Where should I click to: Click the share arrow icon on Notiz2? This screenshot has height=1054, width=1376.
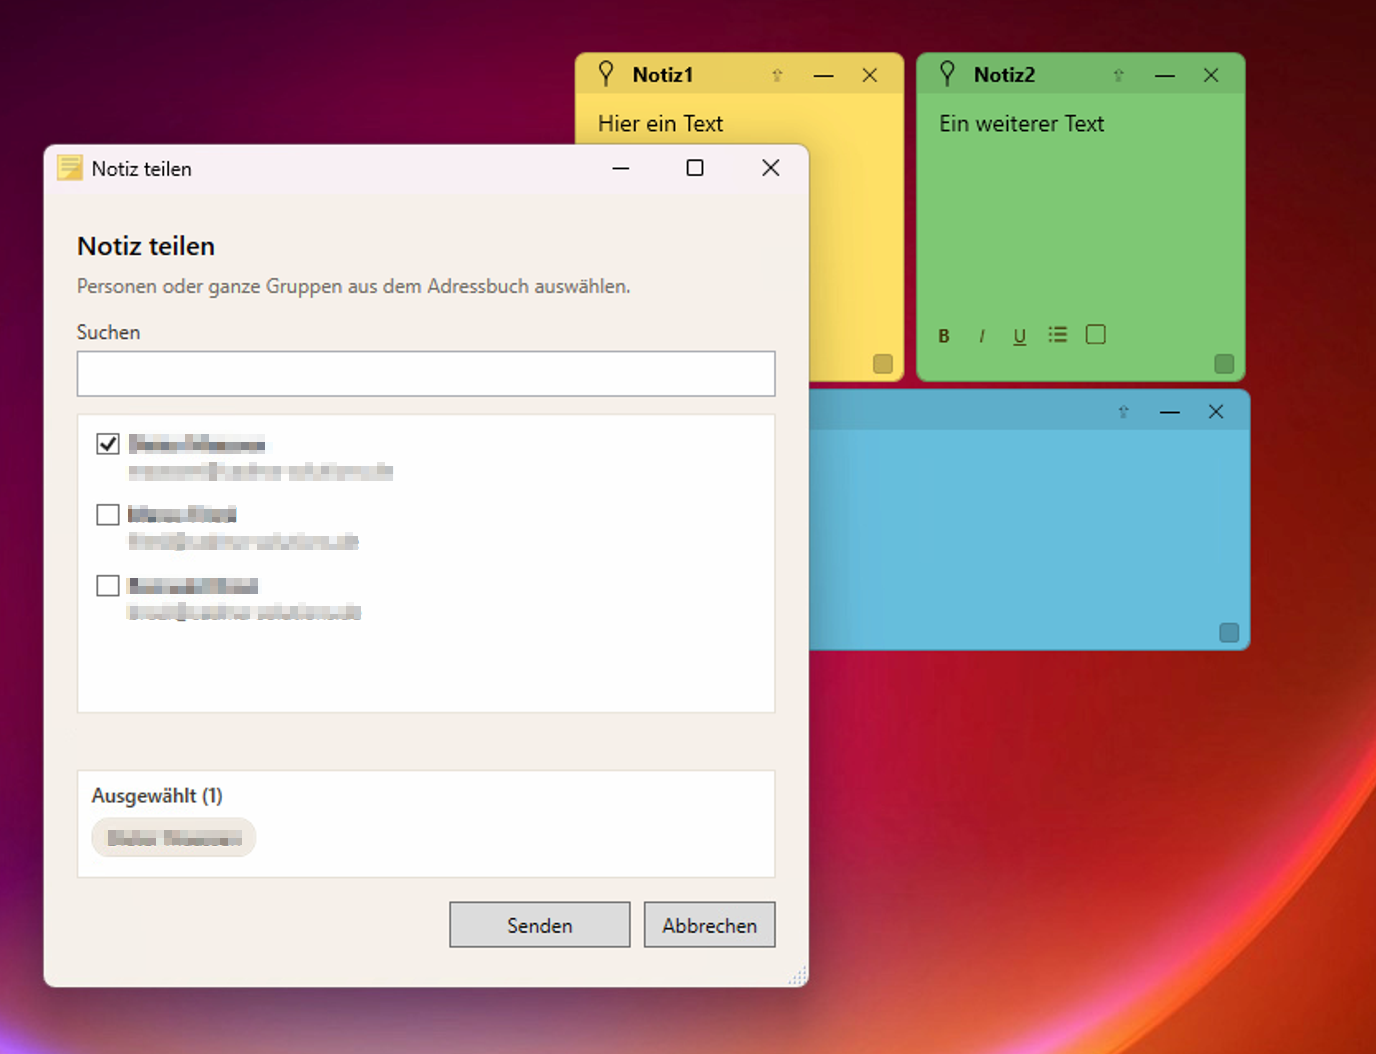(x=1118, y=75)
